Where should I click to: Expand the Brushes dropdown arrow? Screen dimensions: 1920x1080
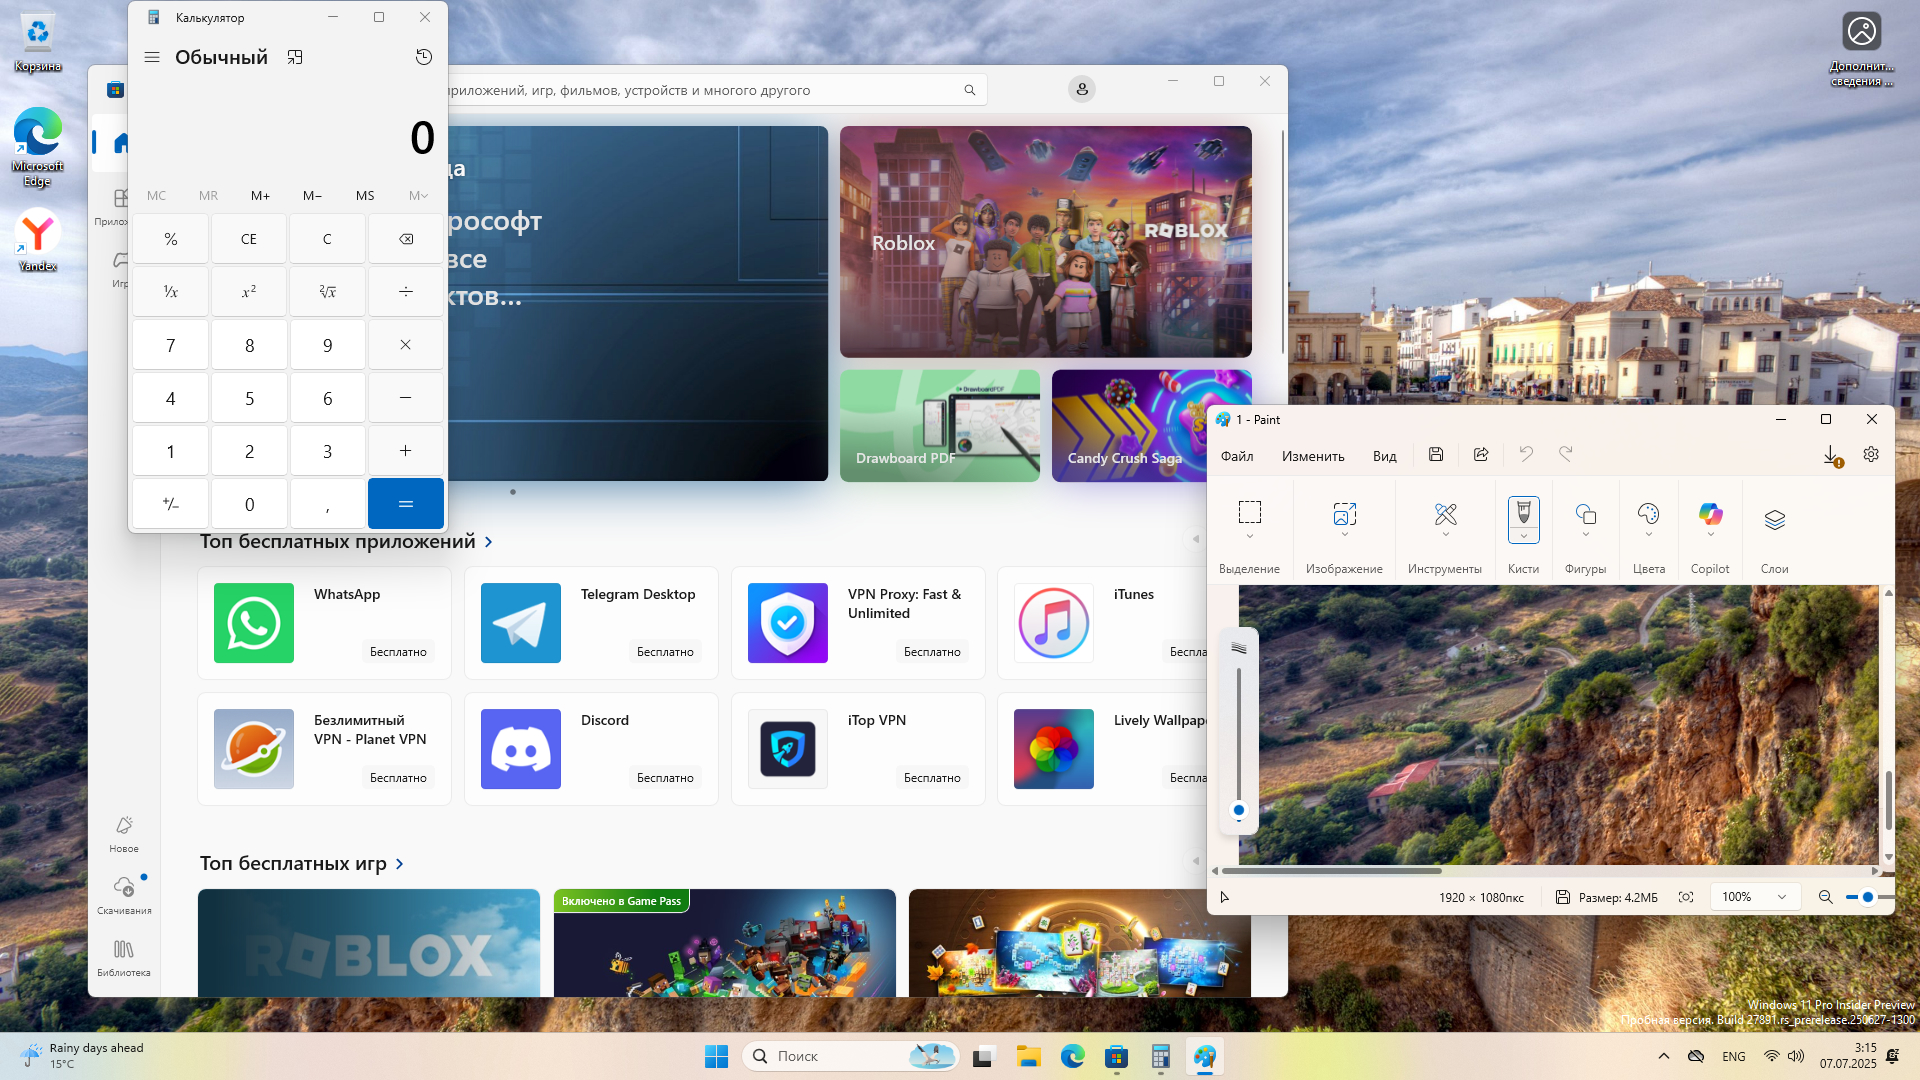point(1523,537)
